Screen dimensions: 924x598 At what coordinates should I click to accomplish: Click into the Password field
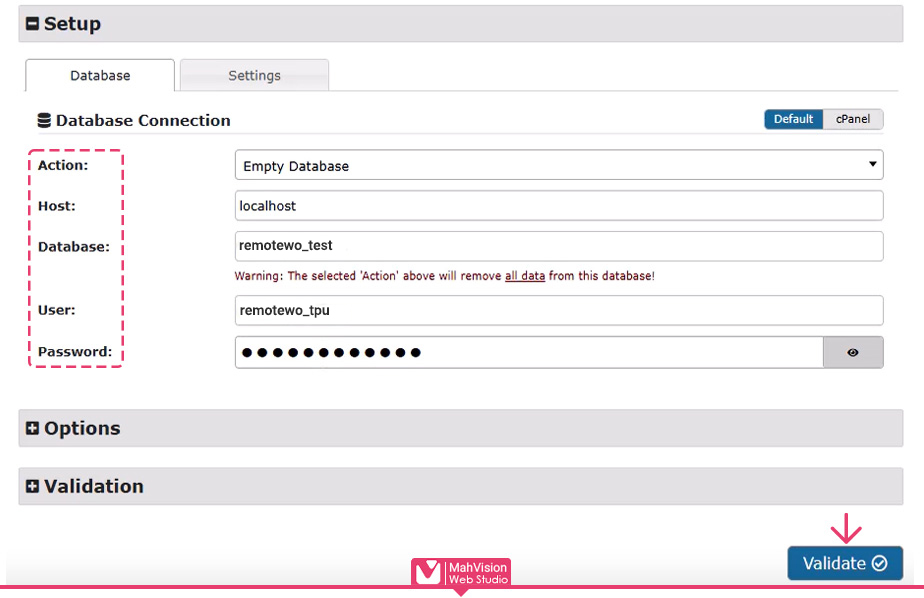coord(528,352)
